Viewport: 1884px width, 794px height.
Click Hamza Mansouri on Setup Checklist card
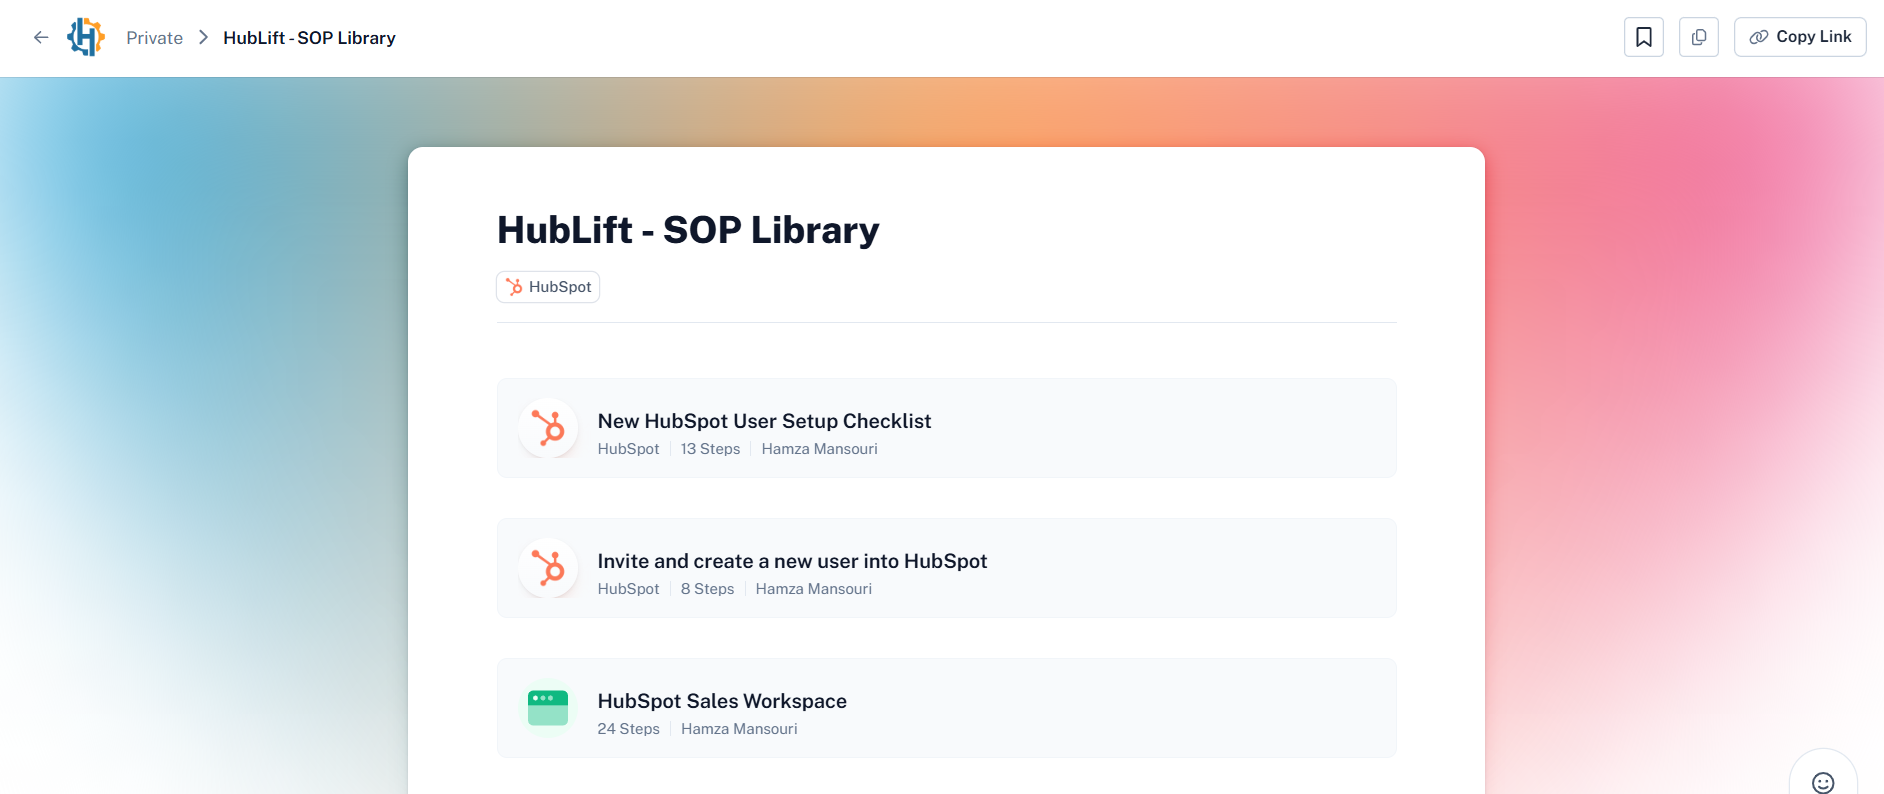pyautogui.click(x=819, y=449)
